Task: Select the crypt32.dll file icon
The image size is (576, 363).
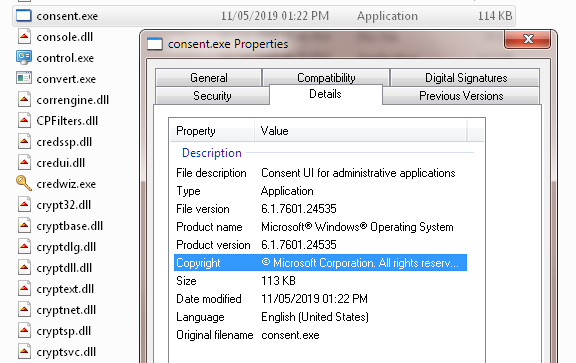Action: point(24,205)
